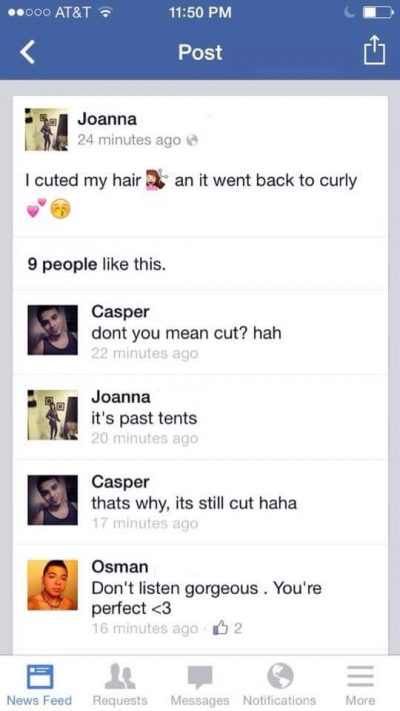
Task: Click Casper's name on 'thats why' comment
Action: [121, 482]
